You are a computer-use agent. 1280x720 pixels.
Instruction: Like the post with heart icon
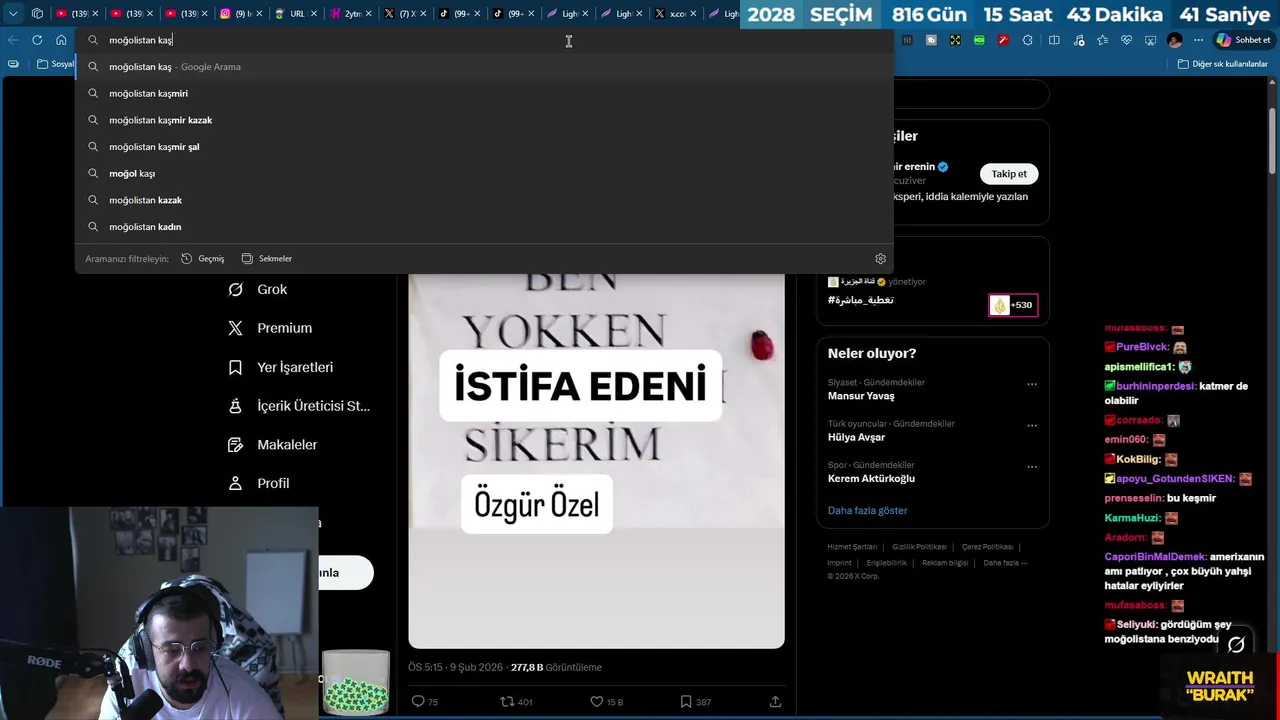click(x=596, y=702)
